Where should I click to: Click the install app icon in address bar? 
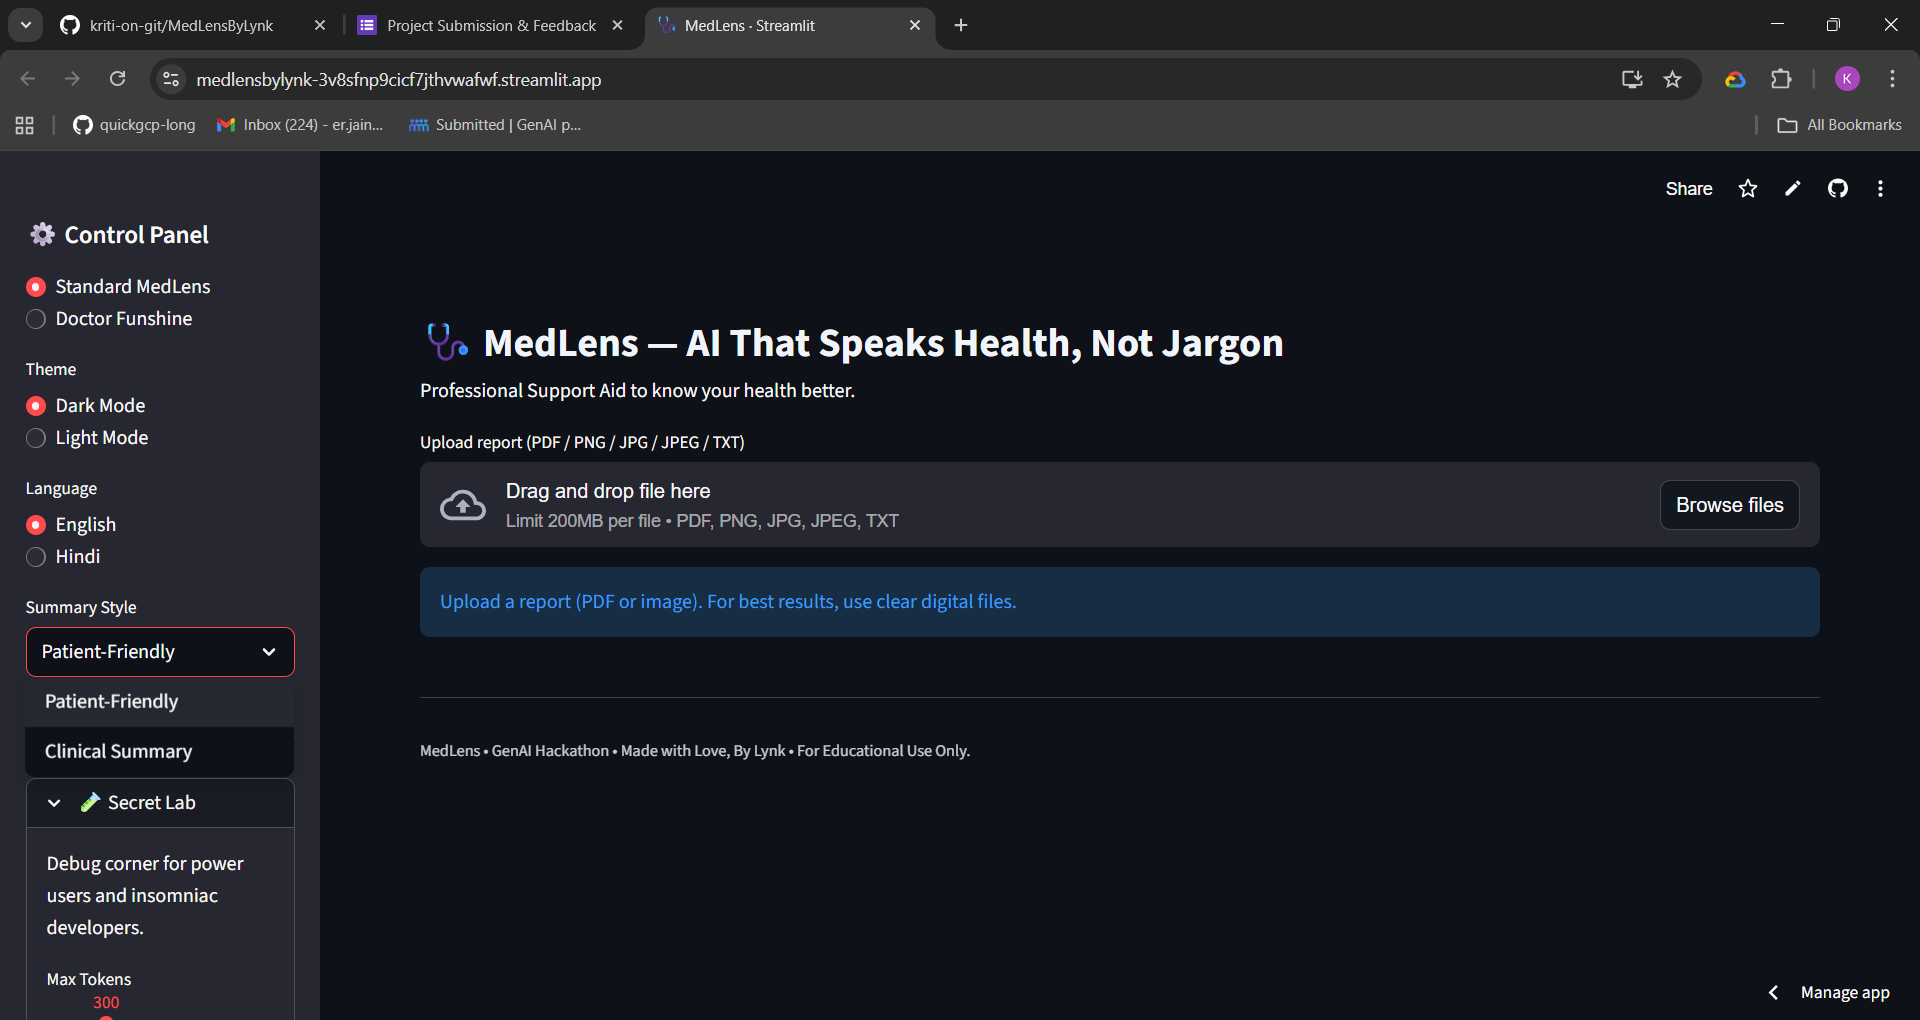[1632, 79]
